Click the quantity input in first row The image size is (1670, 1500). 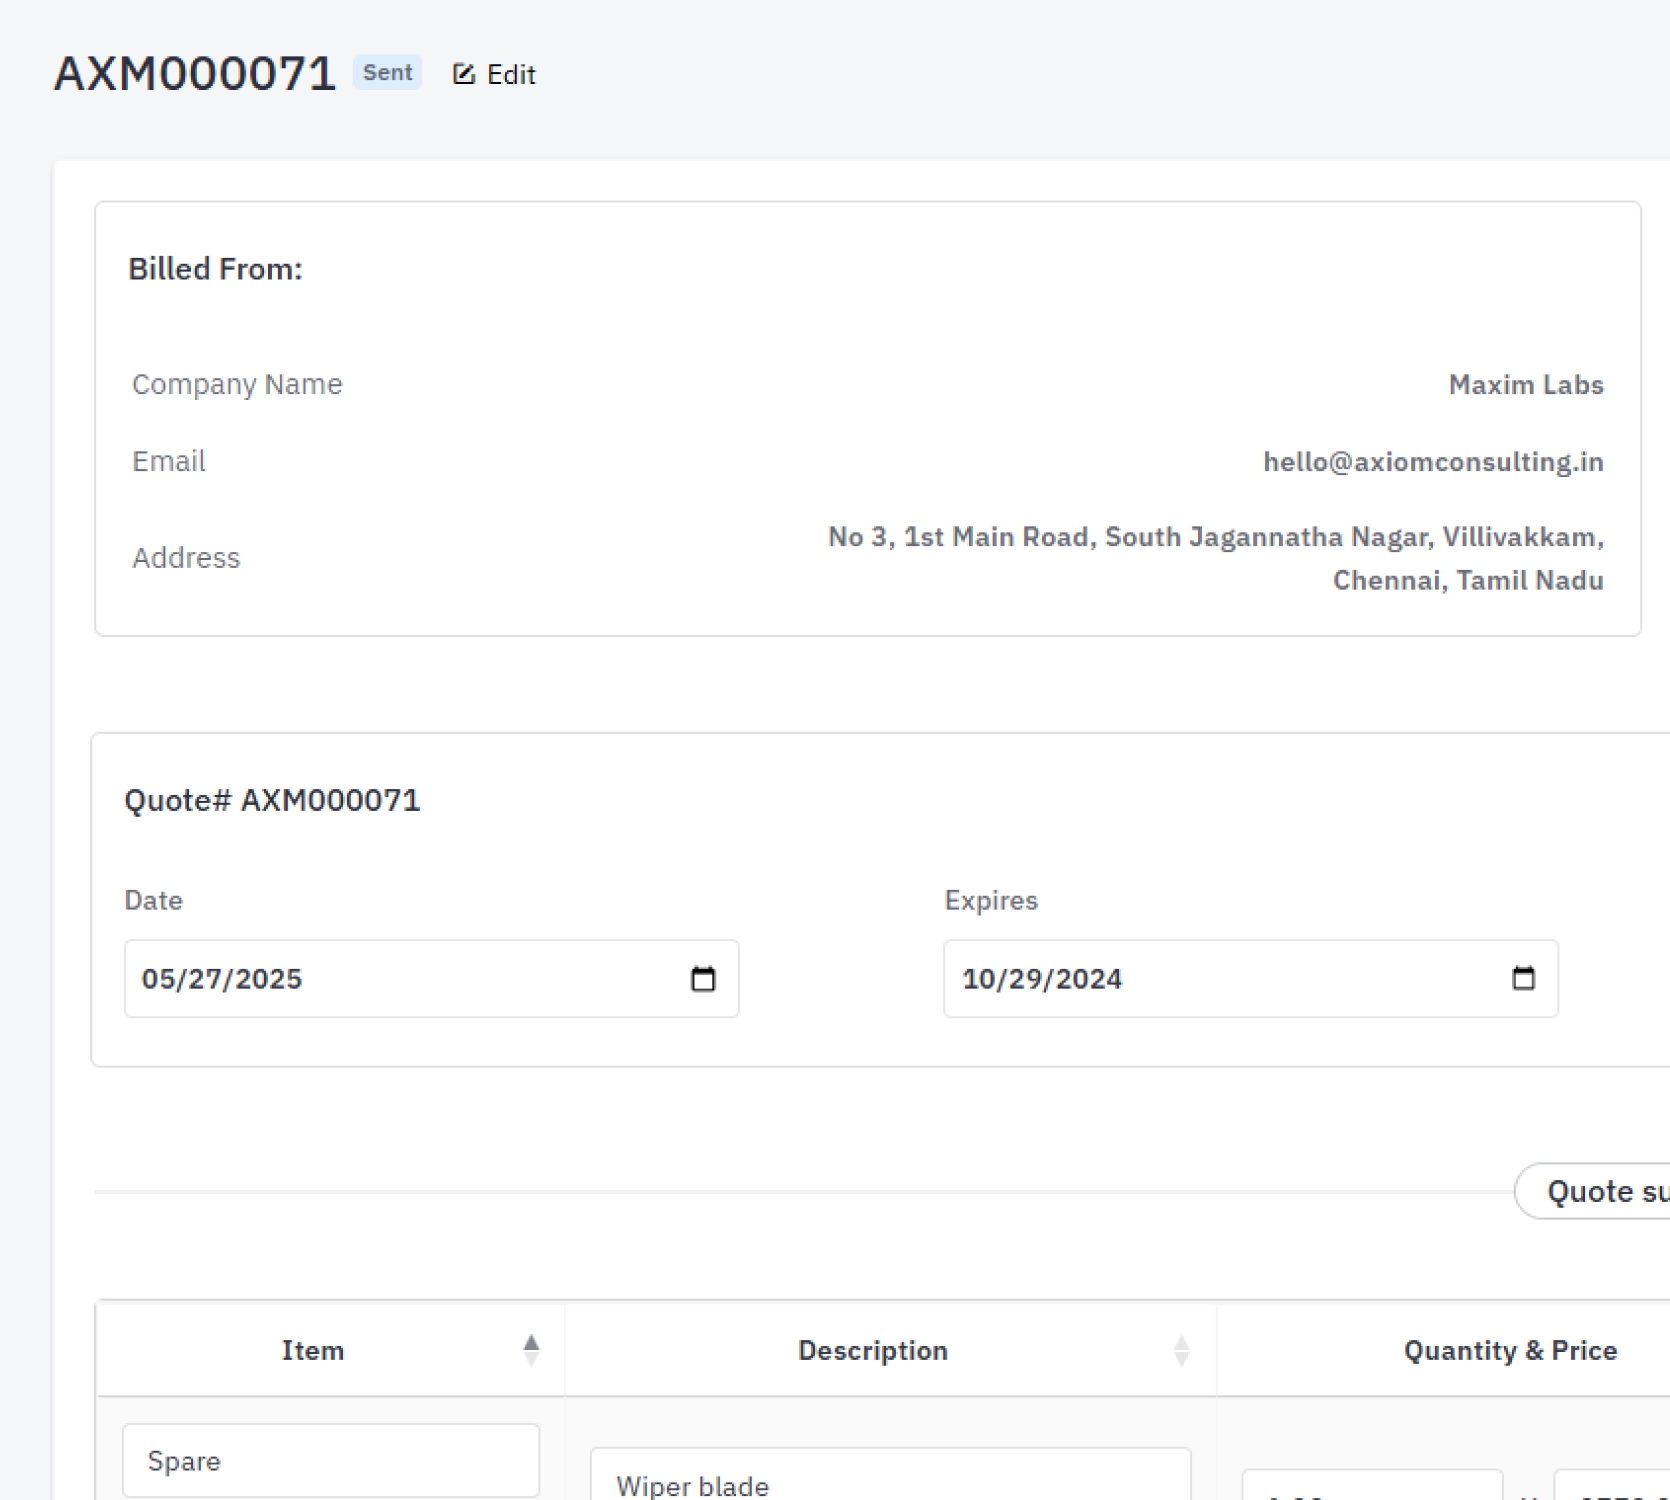pos(1372,1488)
